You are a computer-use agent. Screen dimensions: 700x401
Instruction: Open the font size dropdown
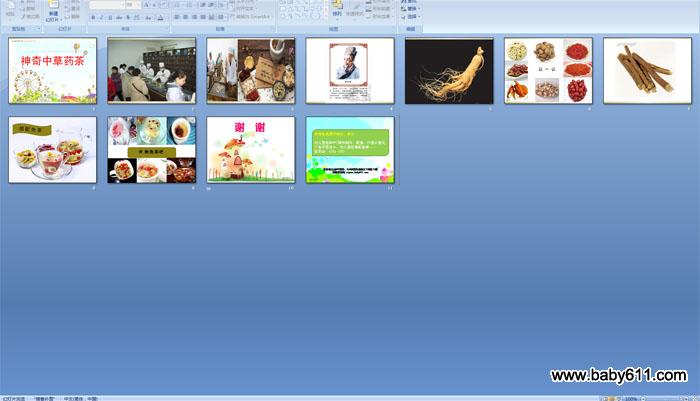[132, 5]
